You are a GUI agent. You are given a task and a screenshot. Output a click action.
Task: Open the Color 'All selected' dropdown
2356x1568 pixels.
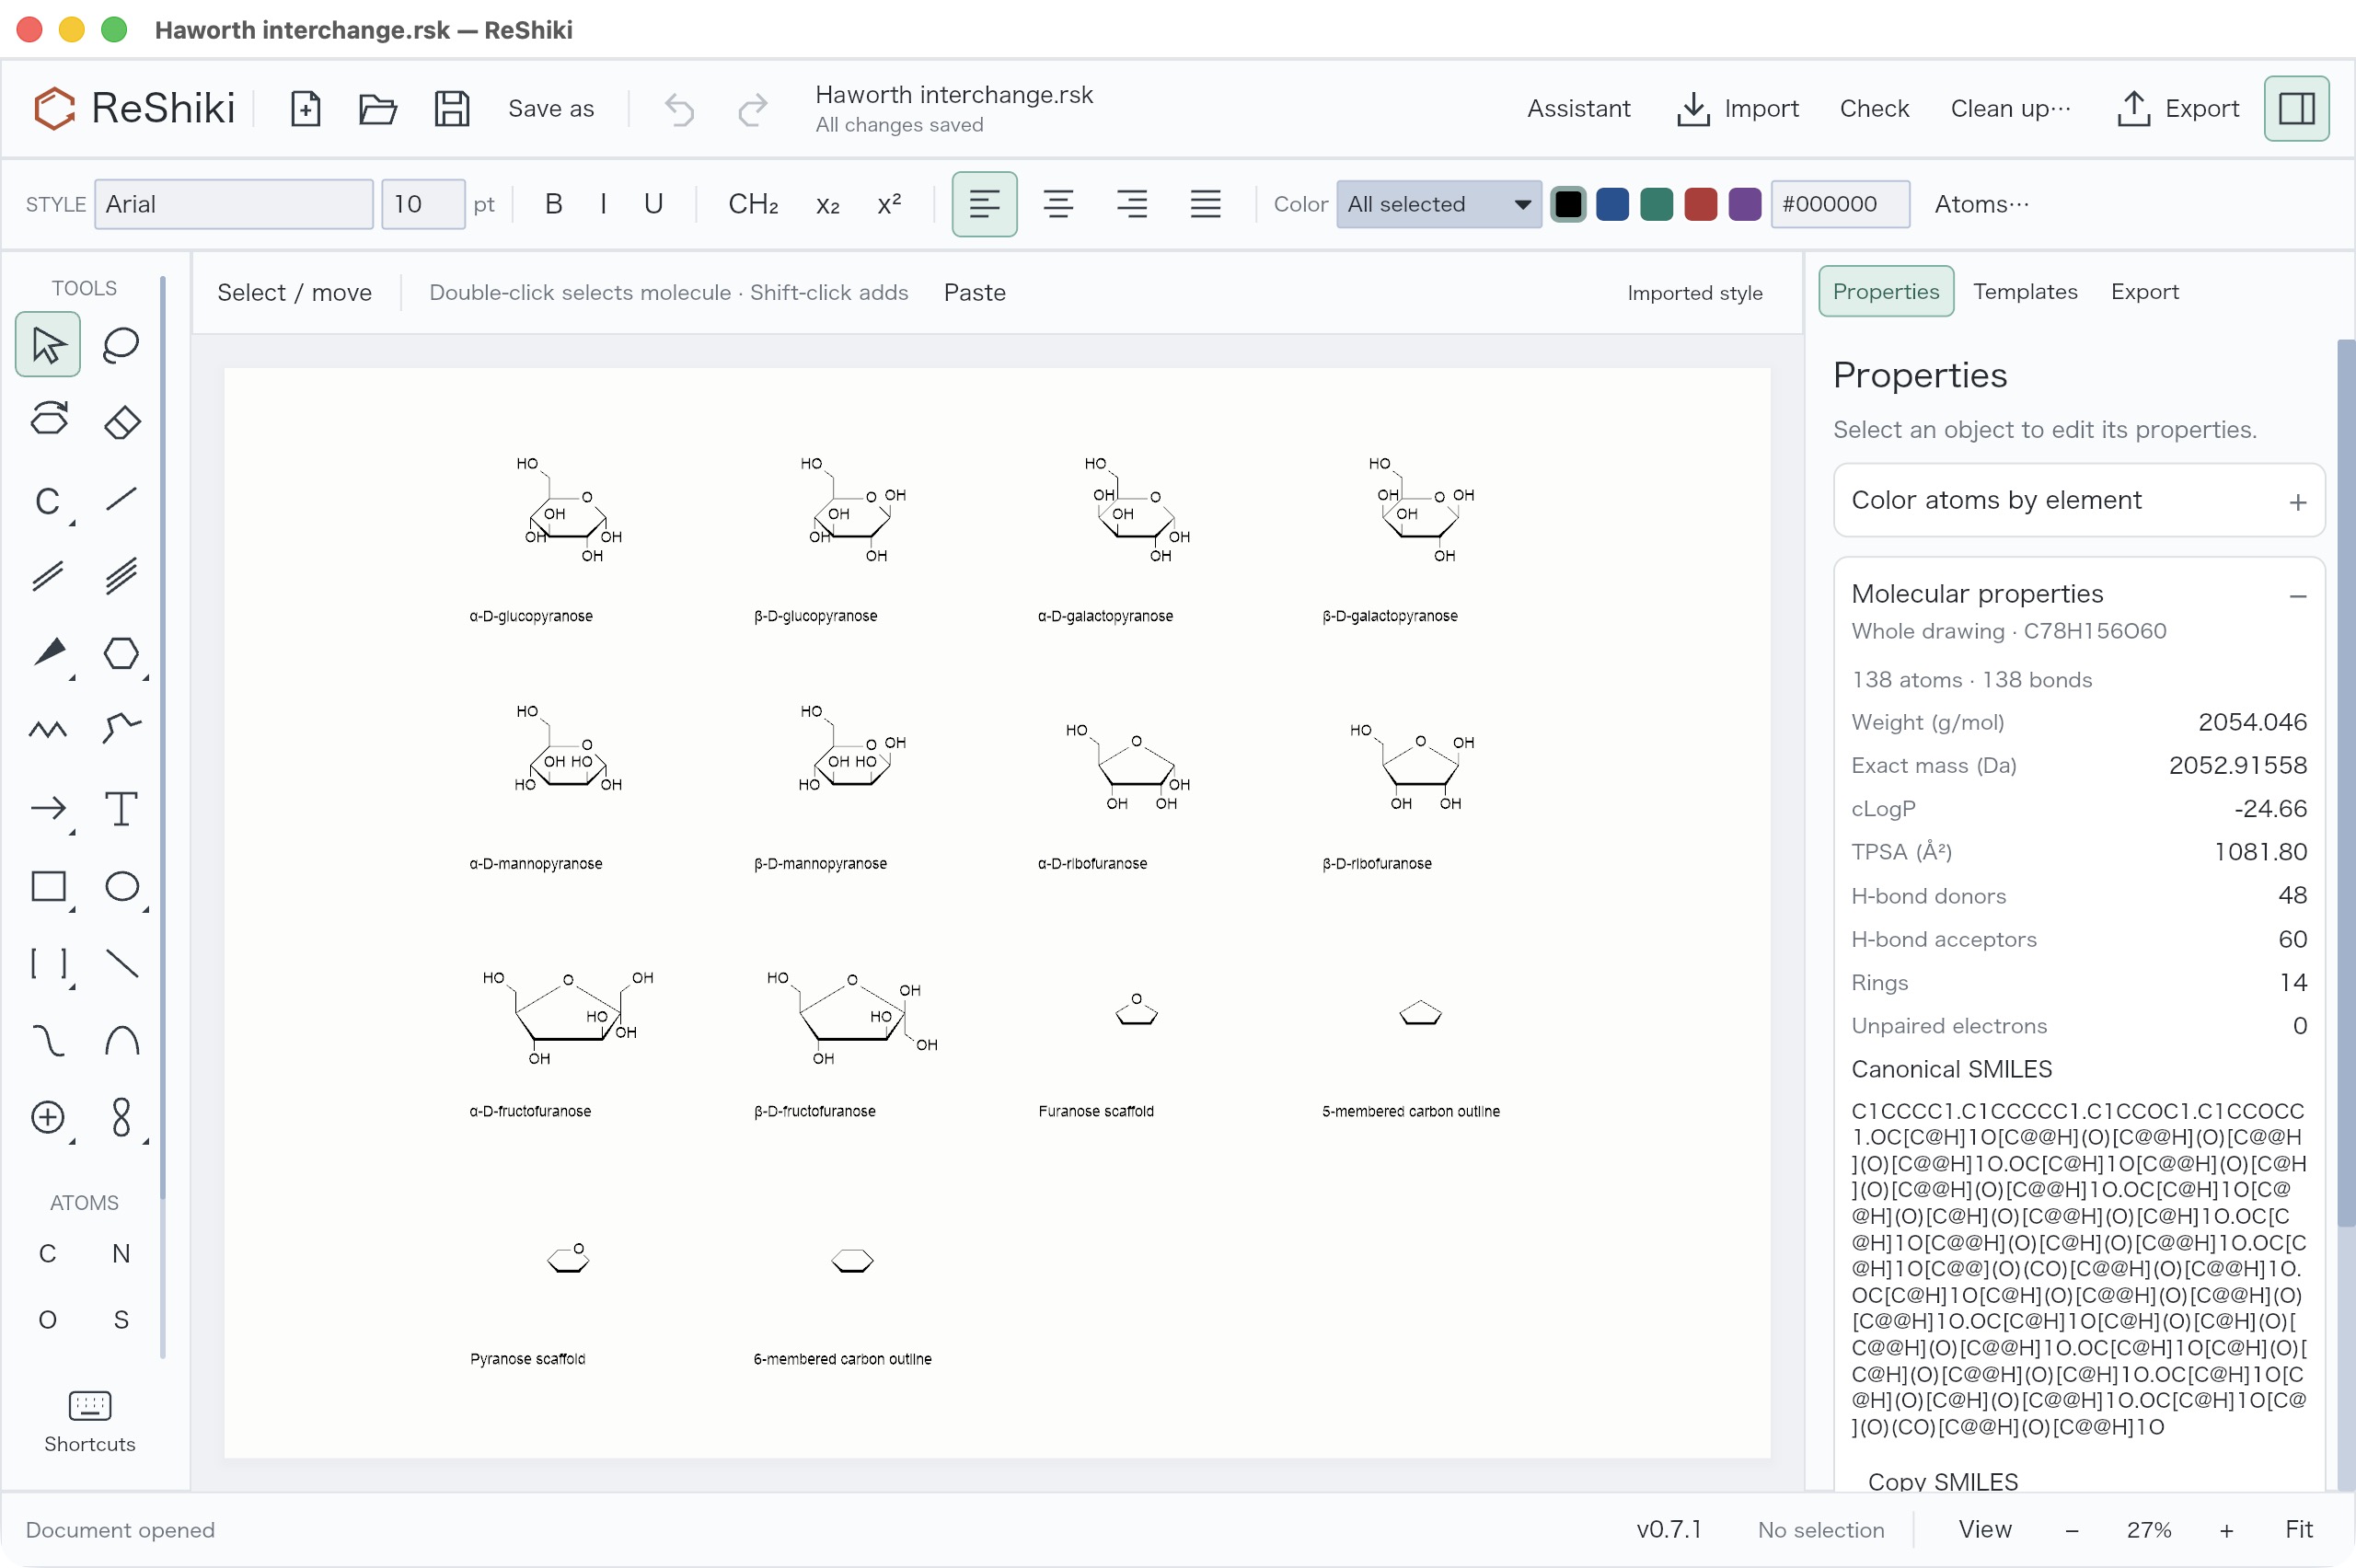coord(1438,204)
